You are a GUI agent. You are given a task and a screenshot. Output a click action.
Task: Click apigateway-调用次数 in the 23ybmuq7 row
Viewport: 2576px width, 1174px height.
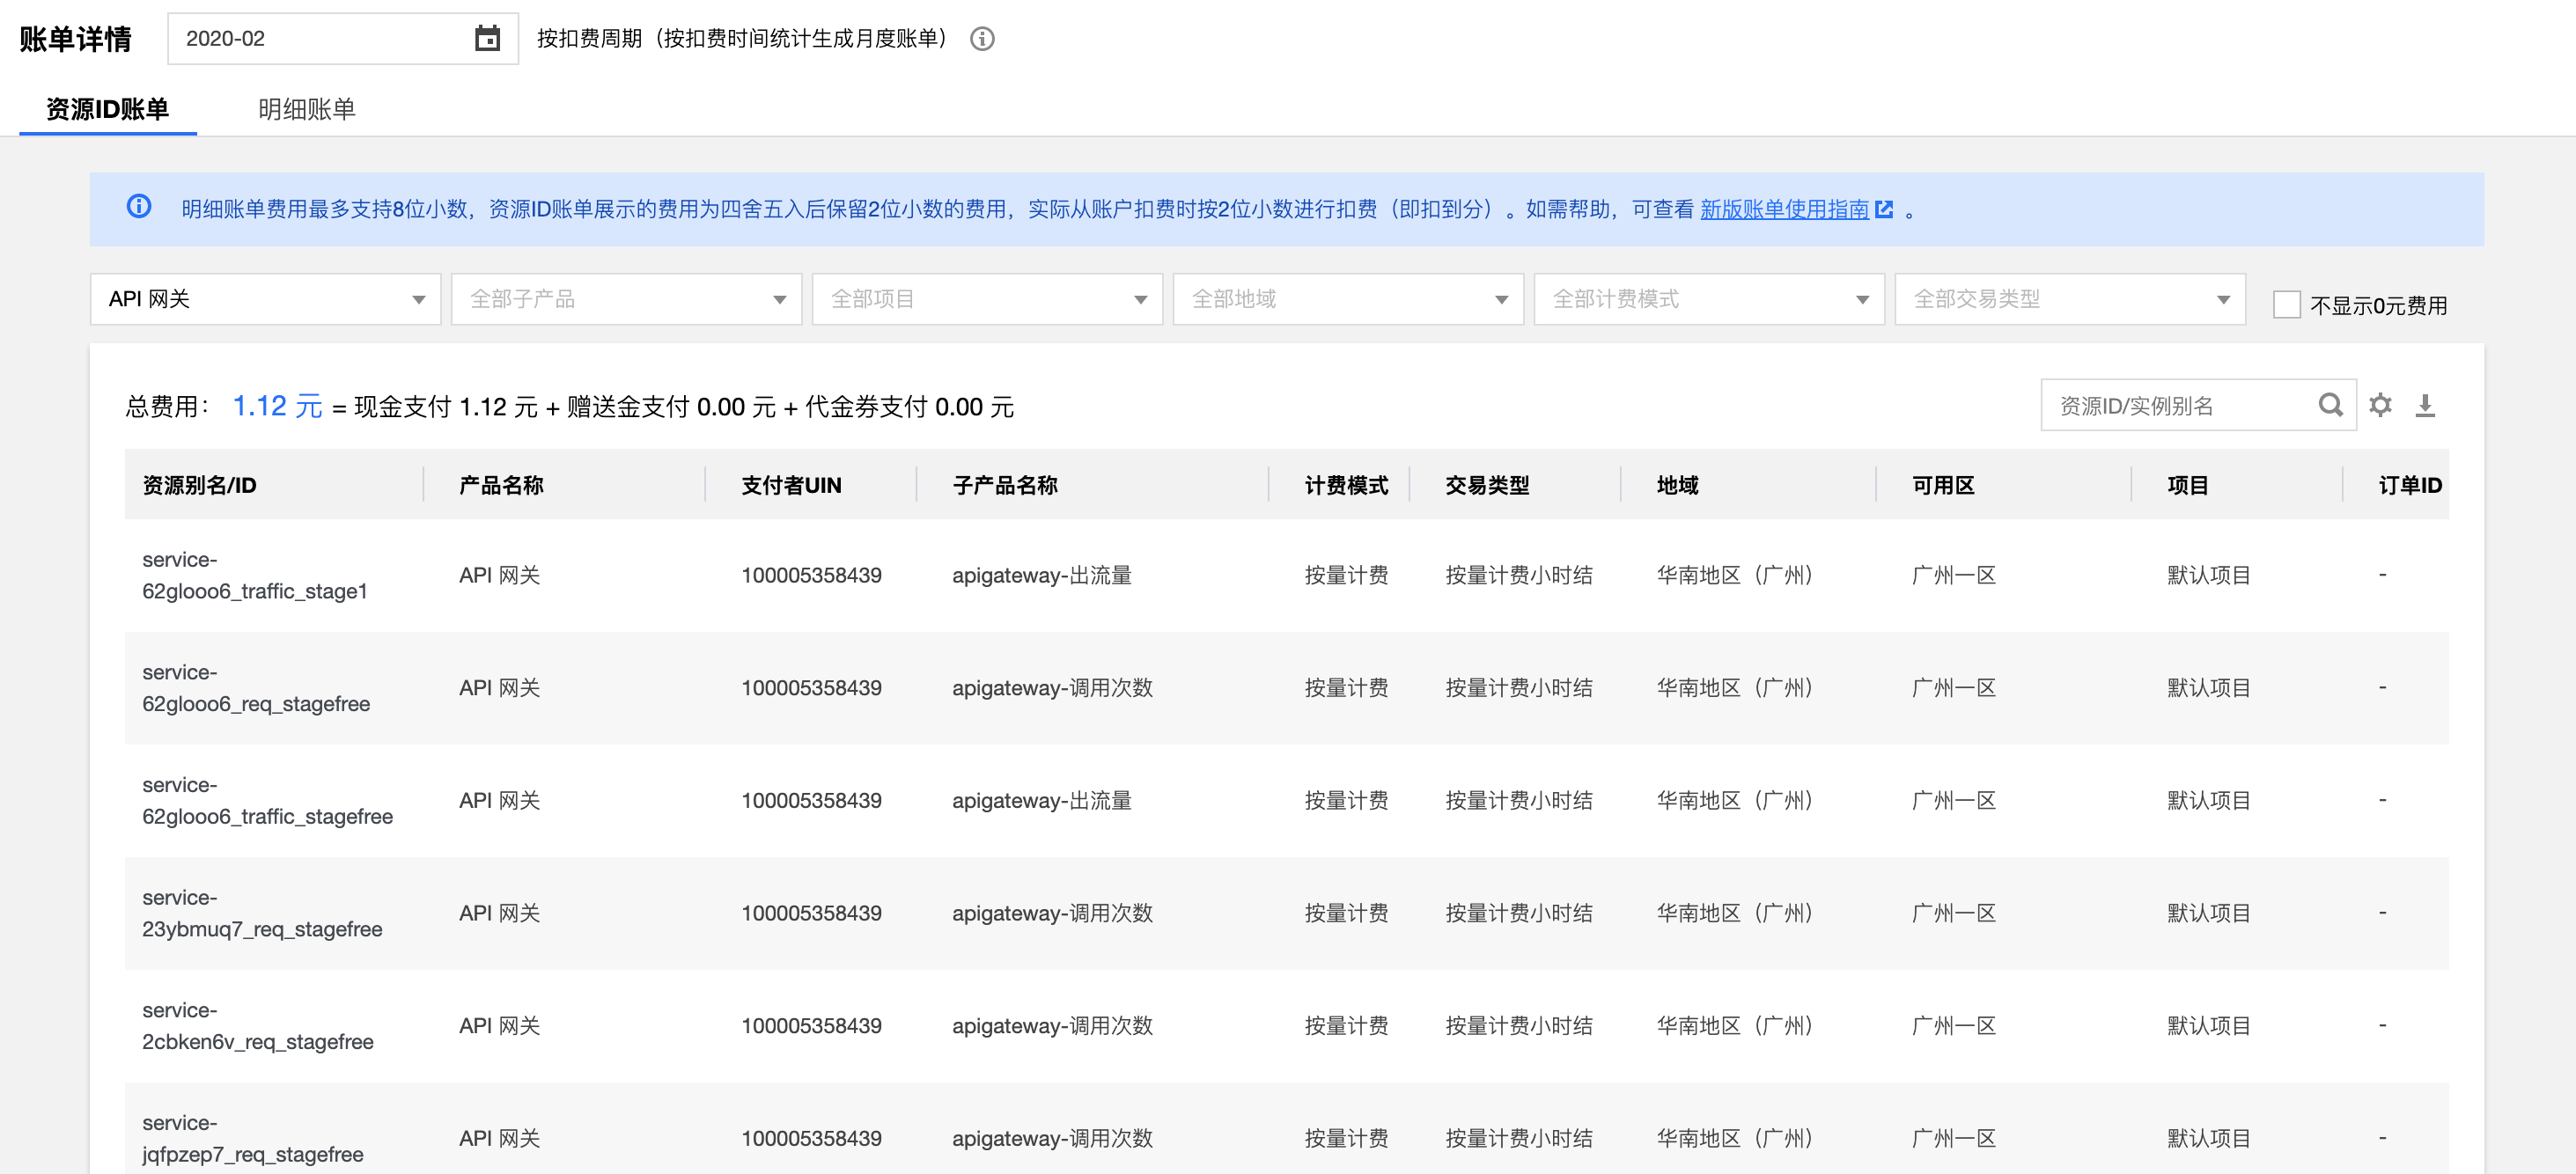pyautogui.click(x=1052, y=913)
